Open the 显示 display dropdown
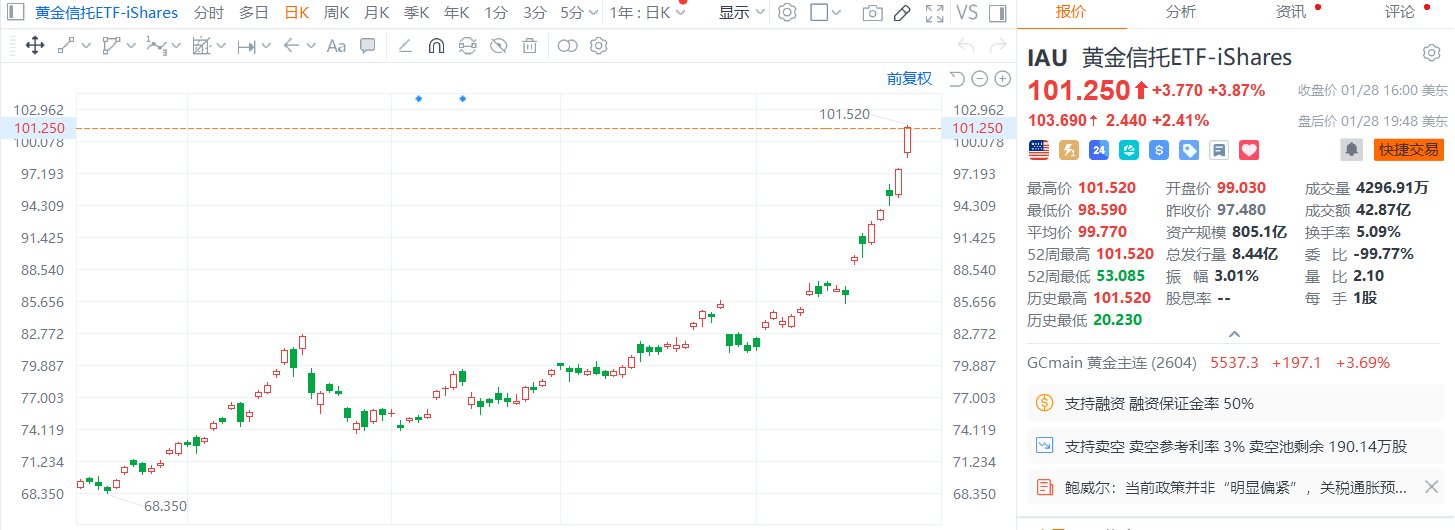The width and height of the screenshot is (1455, 530). 741,13
